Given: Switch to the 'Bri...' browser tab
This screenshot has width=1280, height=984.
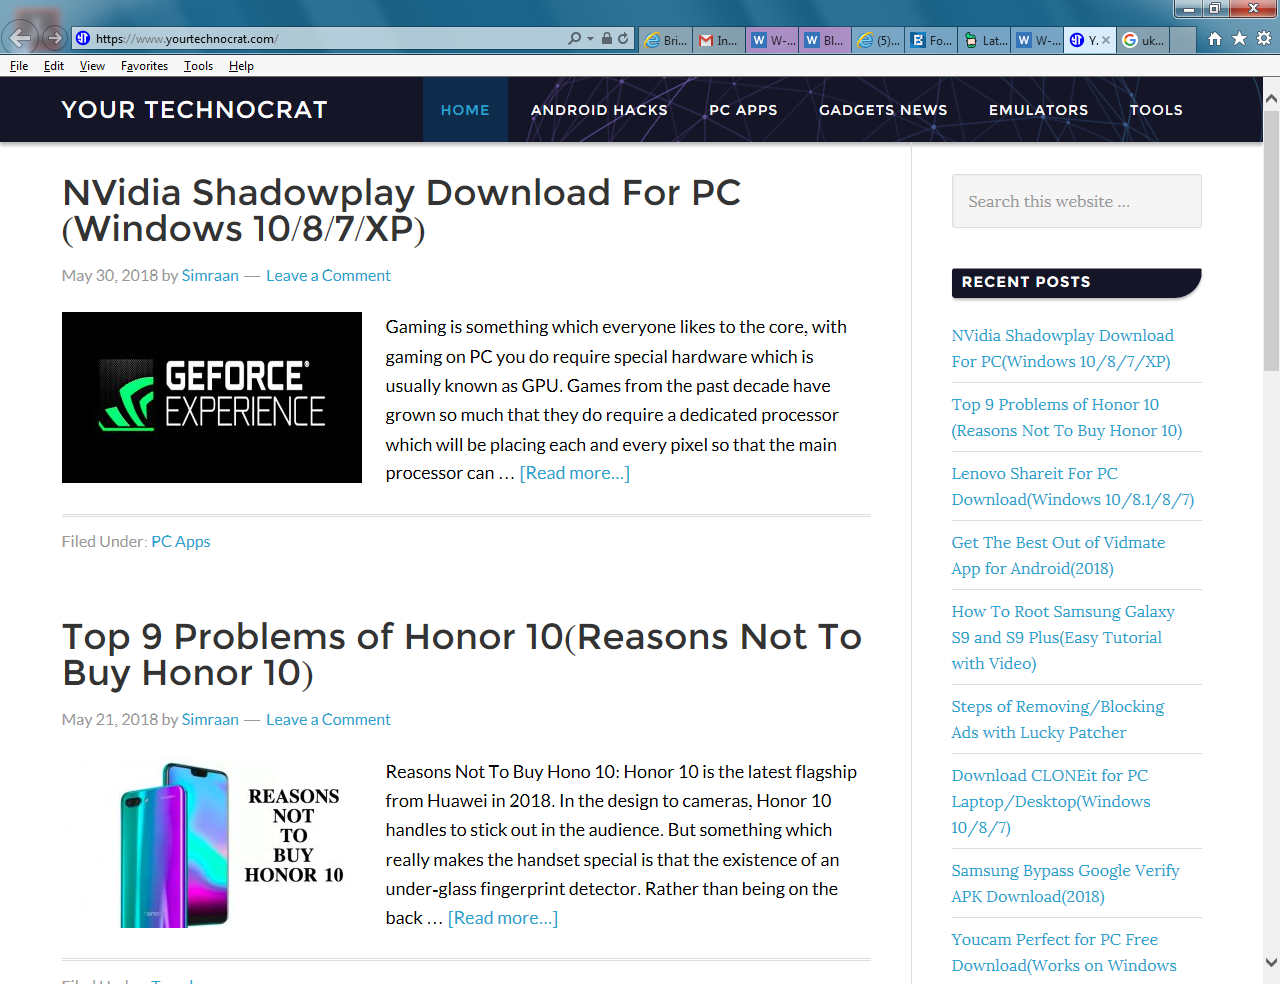Looking at the screenshot, I should pos(665,40).
